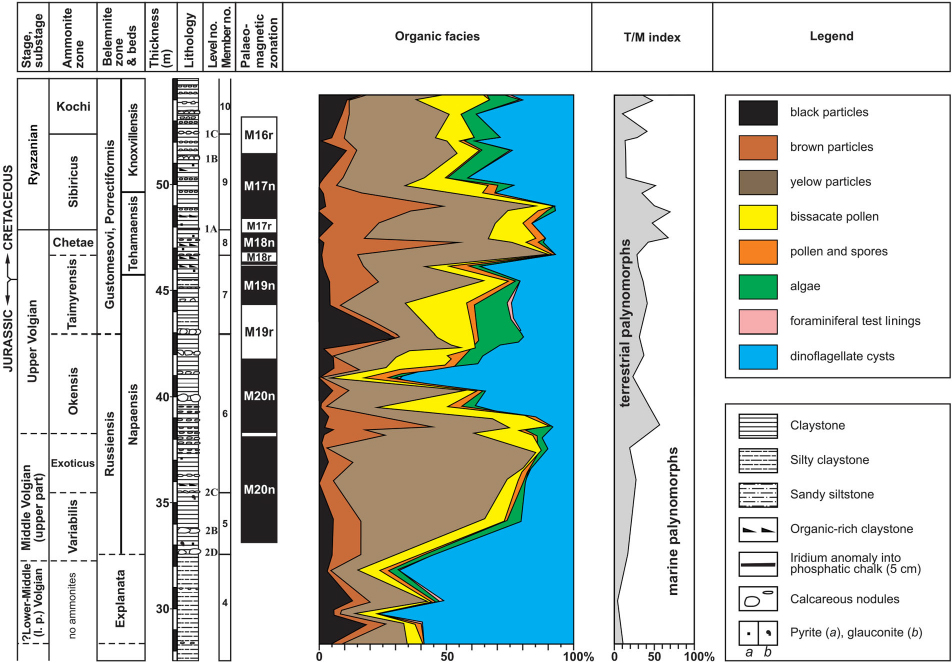952x663 pixels.
Task: Select the T/M index column header
Action: 651,37
